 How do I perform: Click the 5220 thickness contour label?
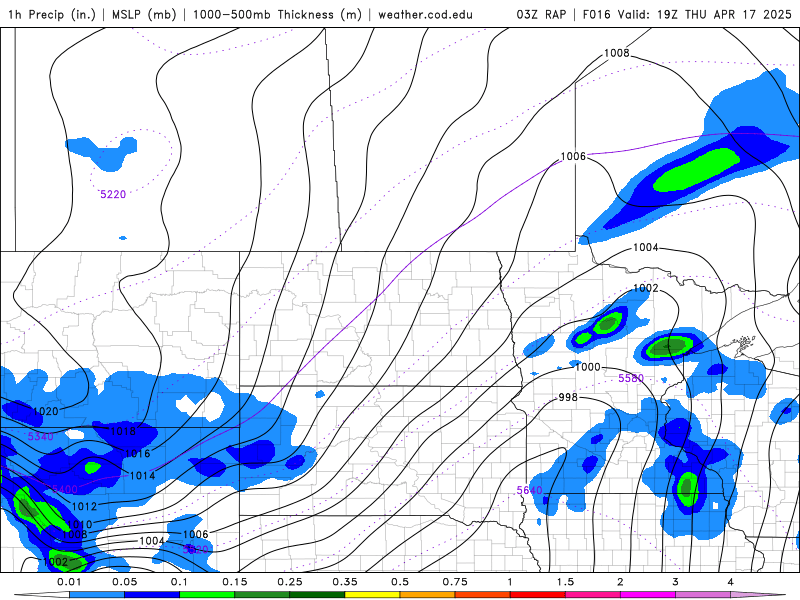point(113,194)
